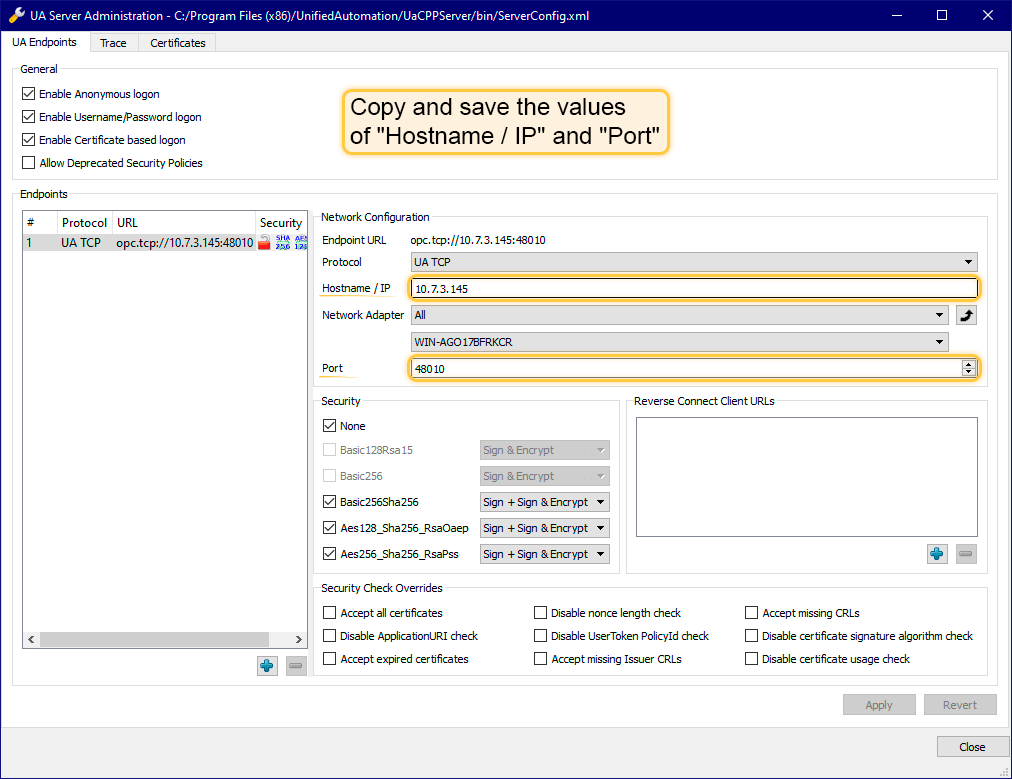Click the wrench app icon in title bar

click(x=16, y=15)
